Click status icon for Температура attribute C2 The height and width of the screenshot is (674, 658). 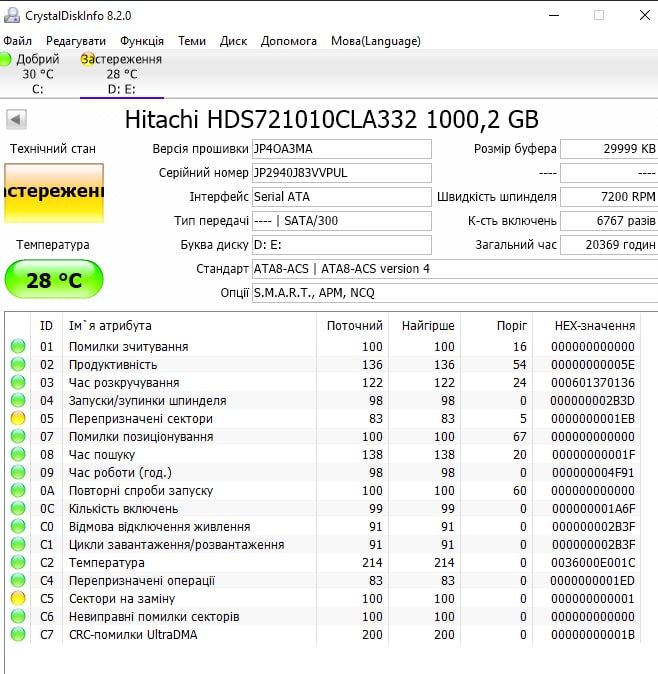18,563
